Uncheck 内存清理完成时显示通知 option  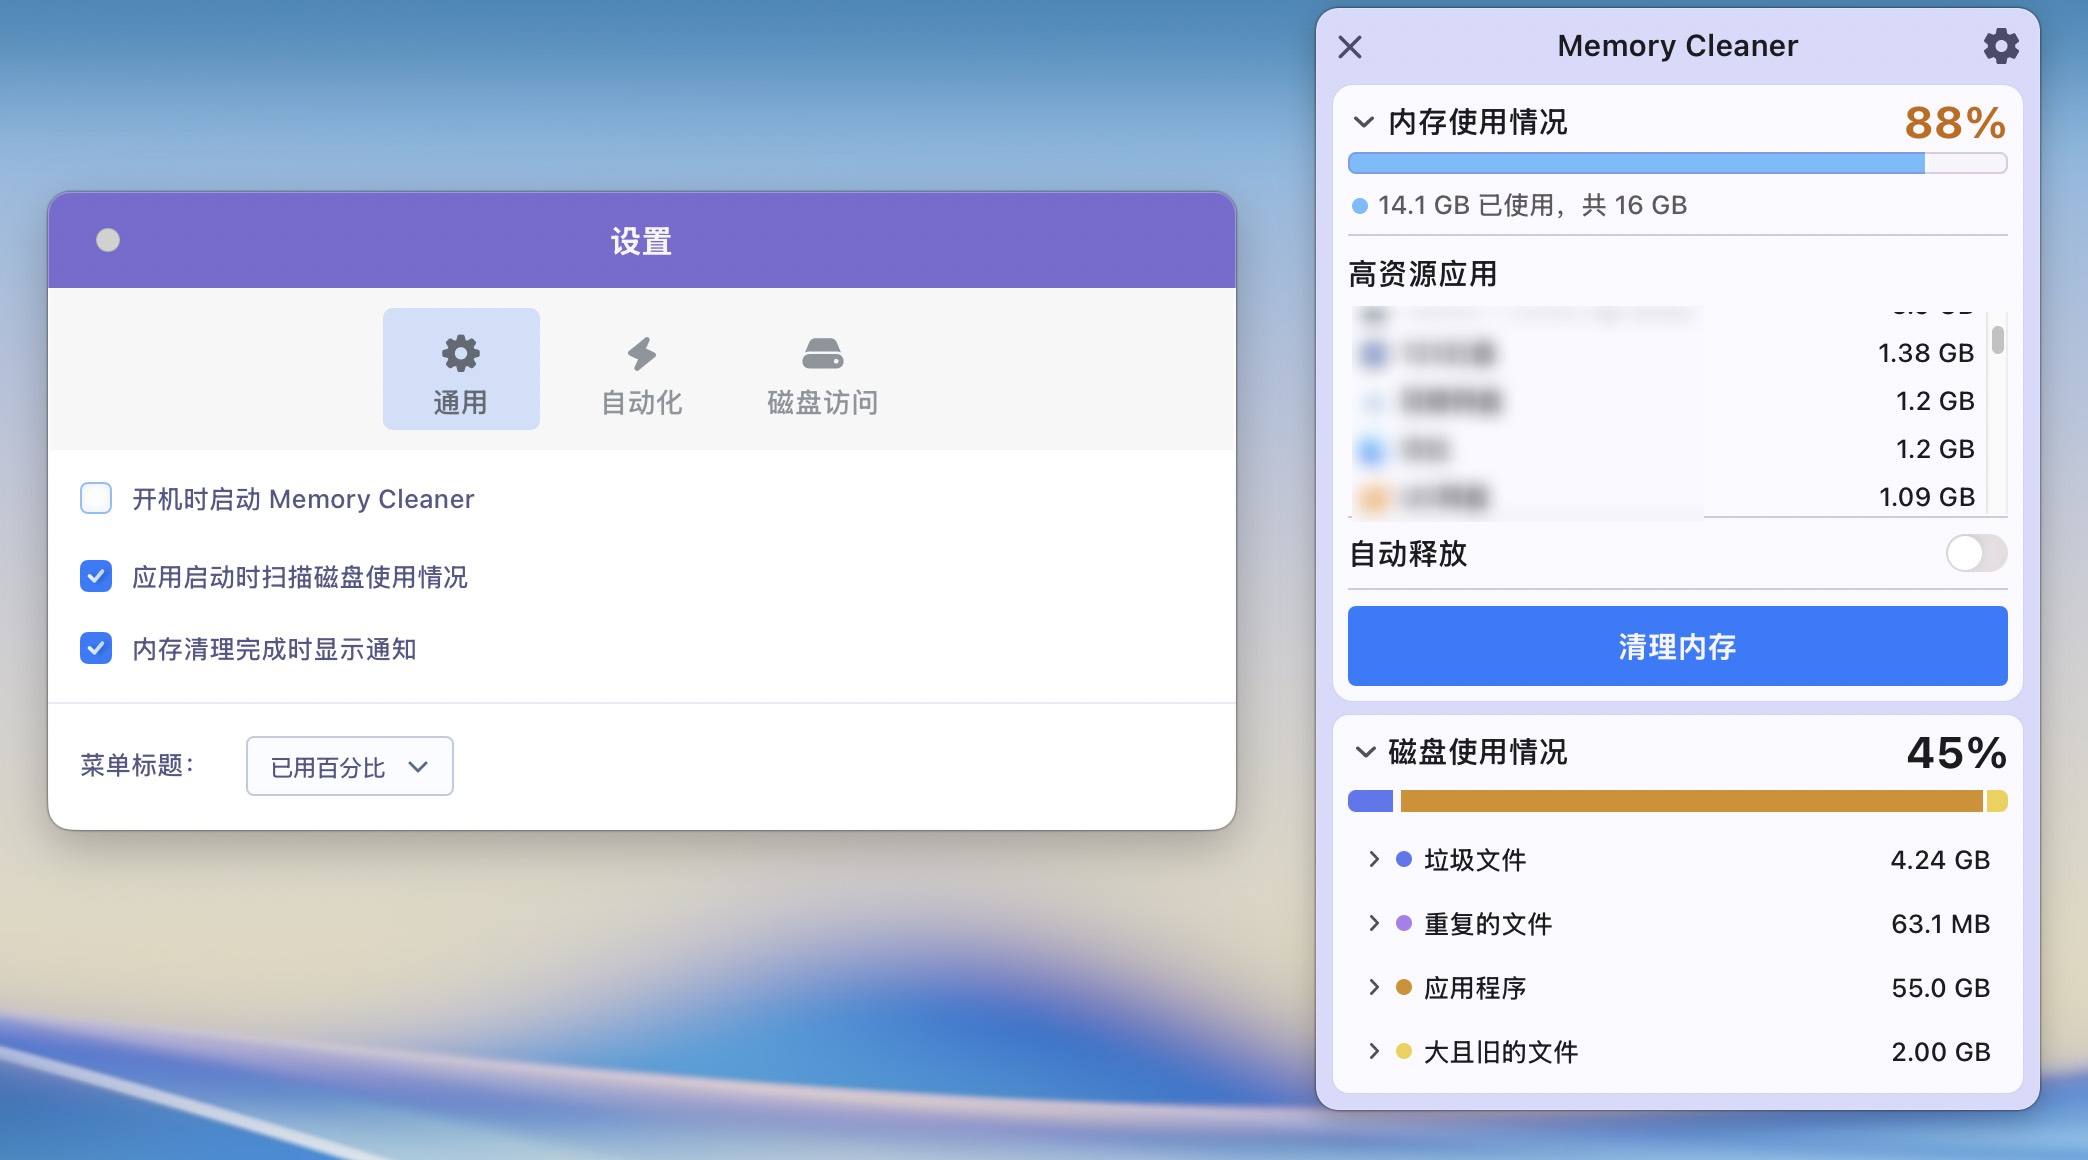pyautogui.click(x=96, y=648)
